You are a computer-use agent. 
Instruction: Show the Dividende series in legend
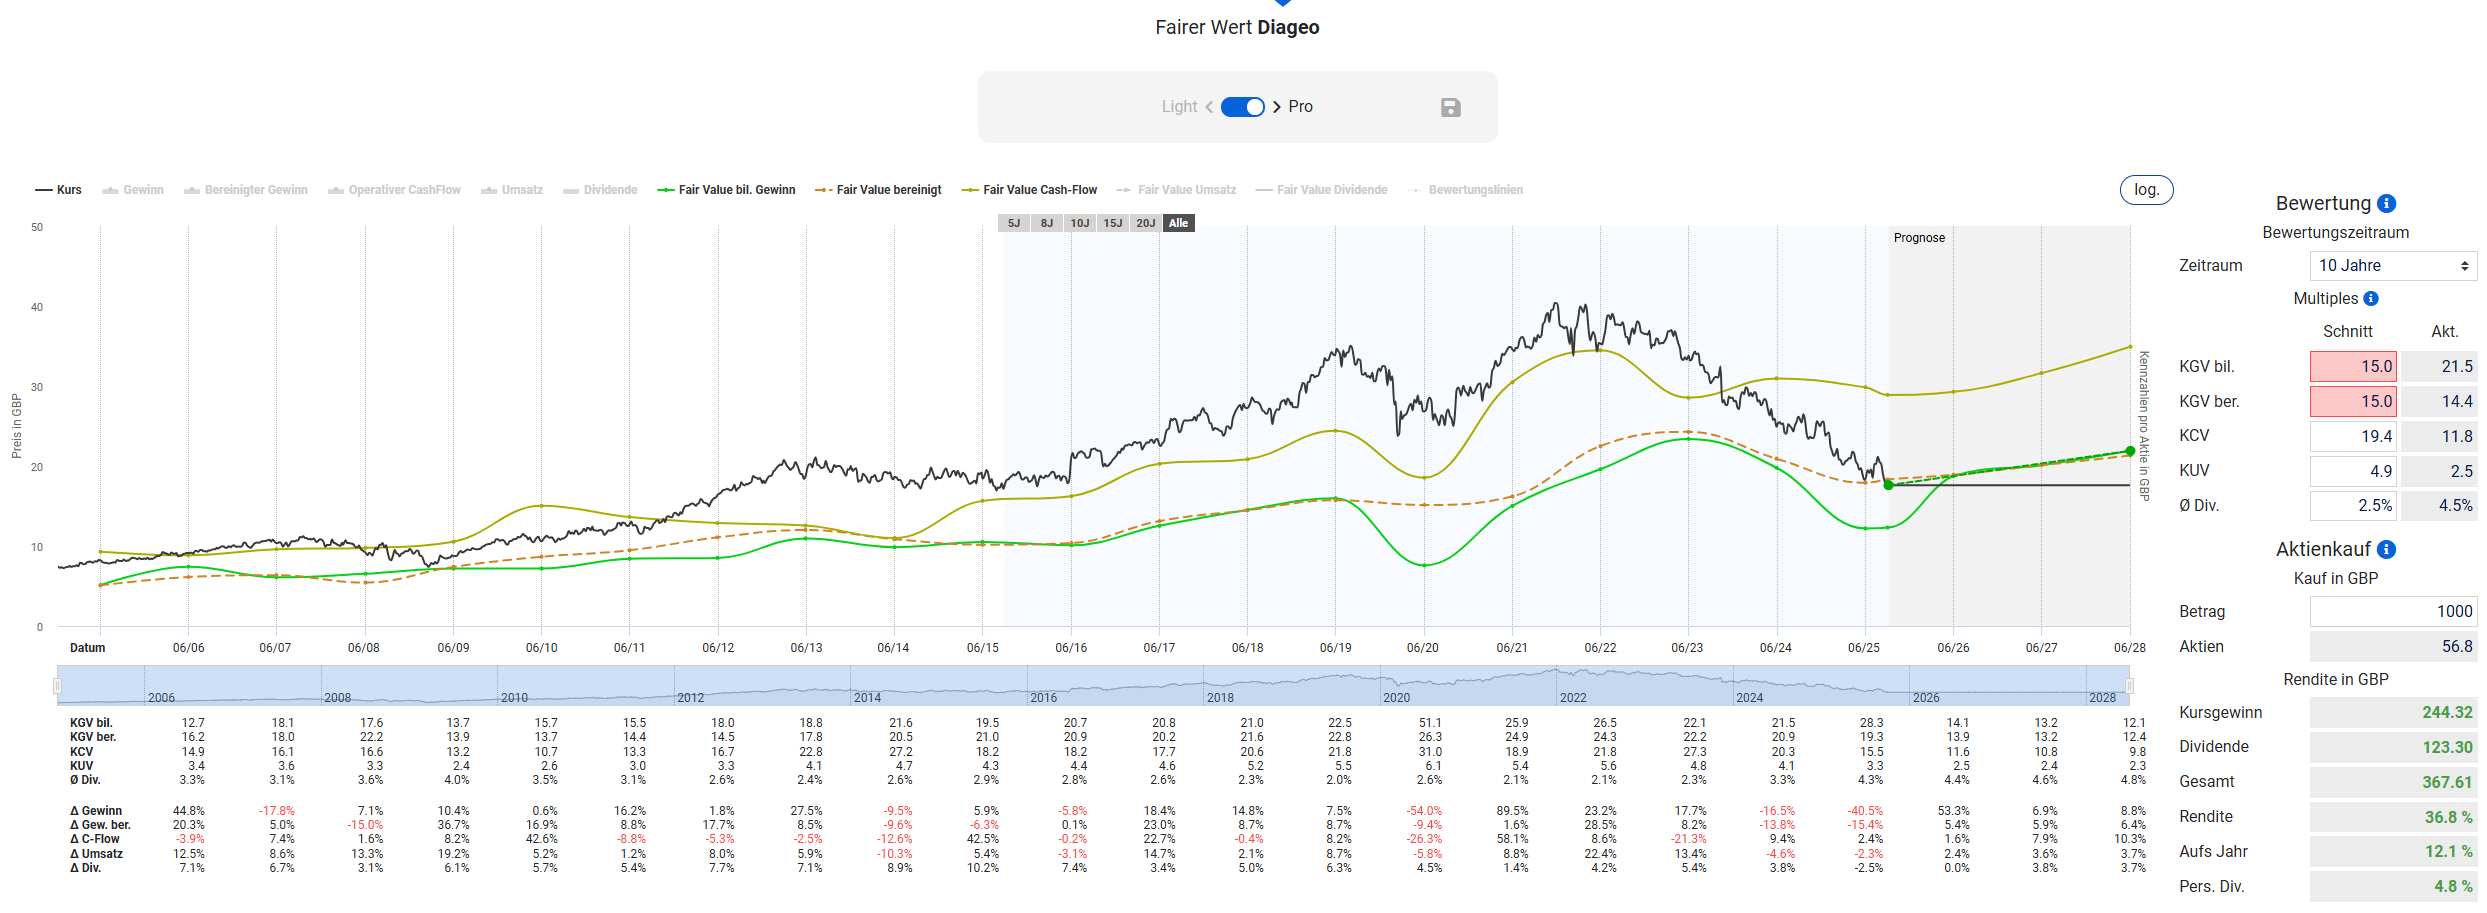point(600,190)
